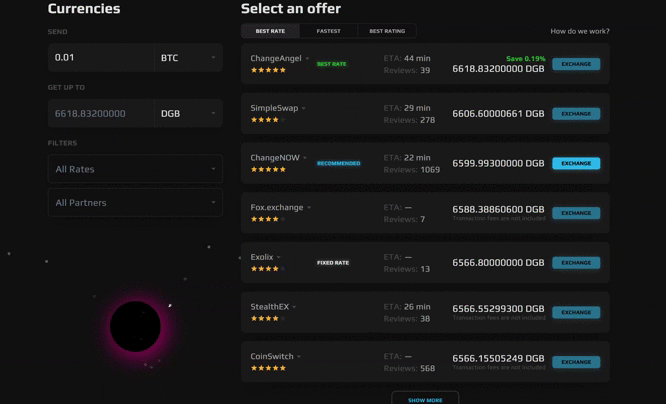The width and height of the screenshot is (666, 404).
Task: Expand CoinSwitch details arrow
Action: pos(299,357)
